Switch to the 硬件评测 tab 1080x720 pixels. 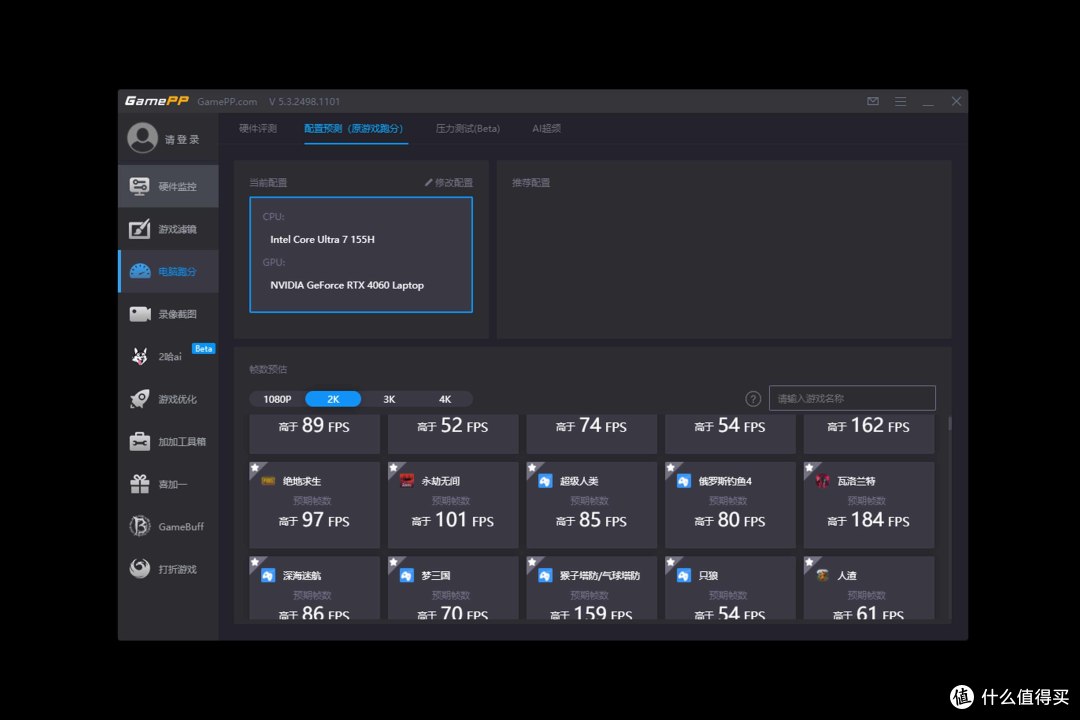point(258,129)
